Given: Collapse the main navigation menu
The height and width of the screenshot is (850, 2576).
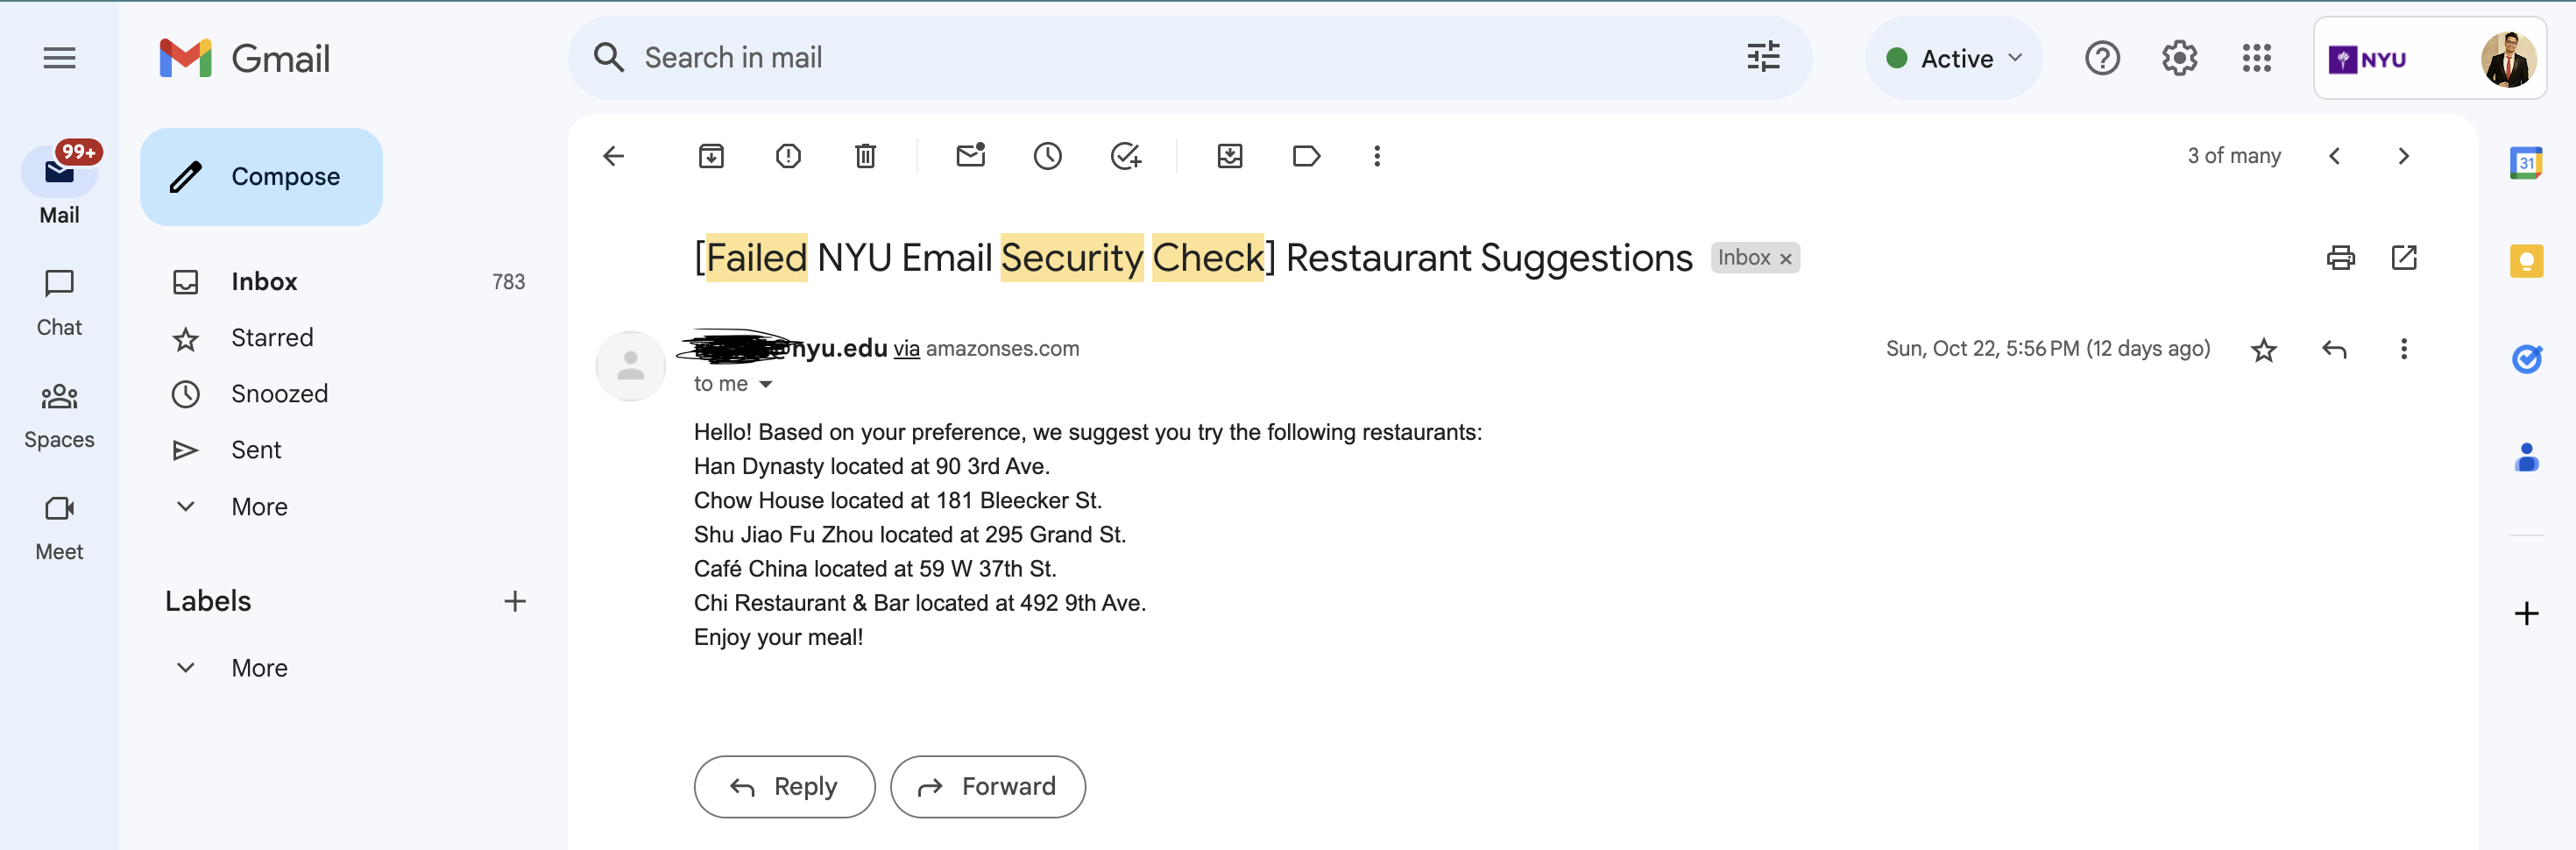Looking at the screenshot, I should 59,58.
